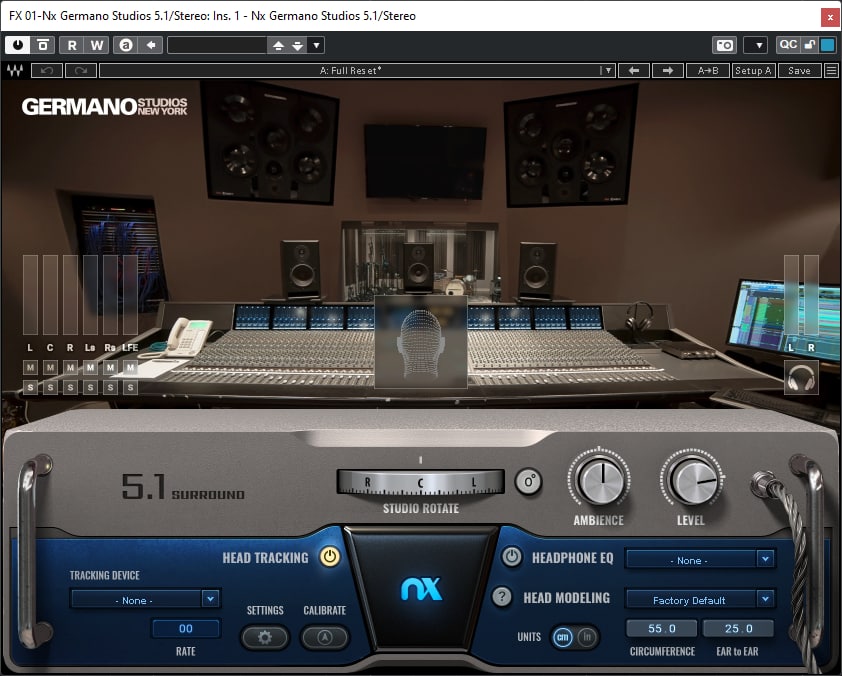
Task: Click the Setup A button
Action: pos(753,70)
